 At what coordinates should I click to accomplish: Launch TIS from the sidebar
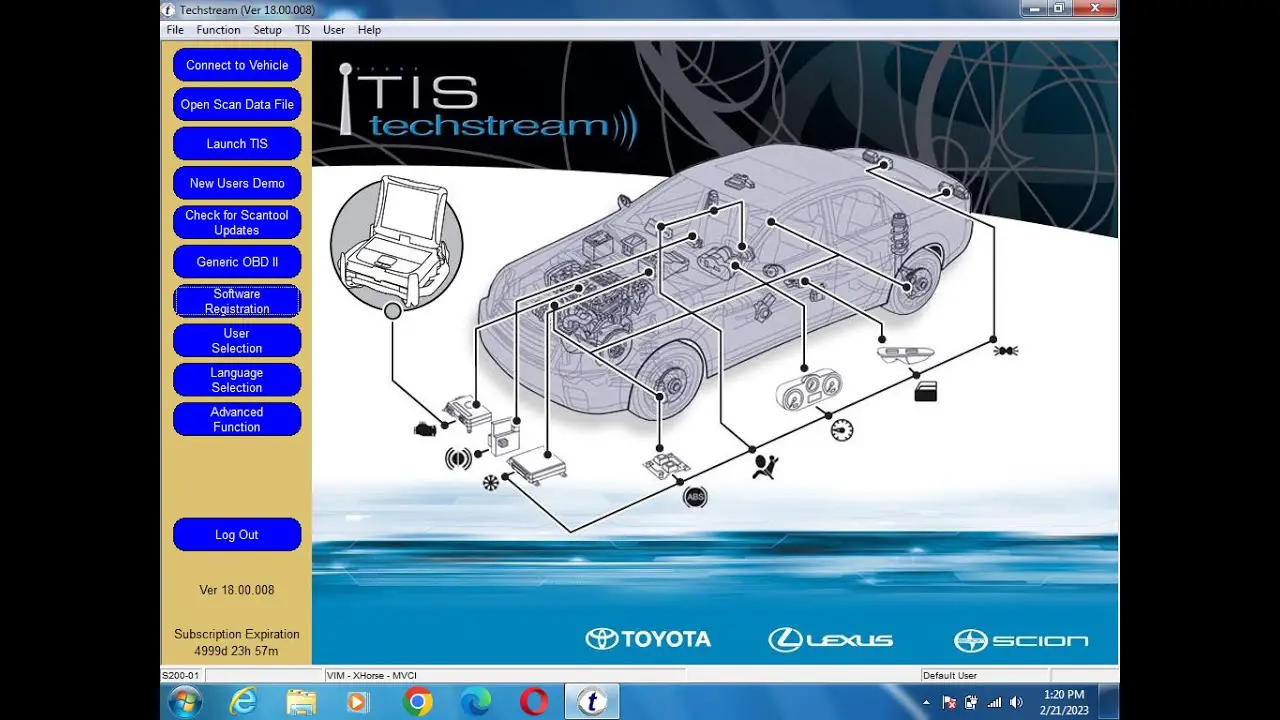tap(237, 144)
